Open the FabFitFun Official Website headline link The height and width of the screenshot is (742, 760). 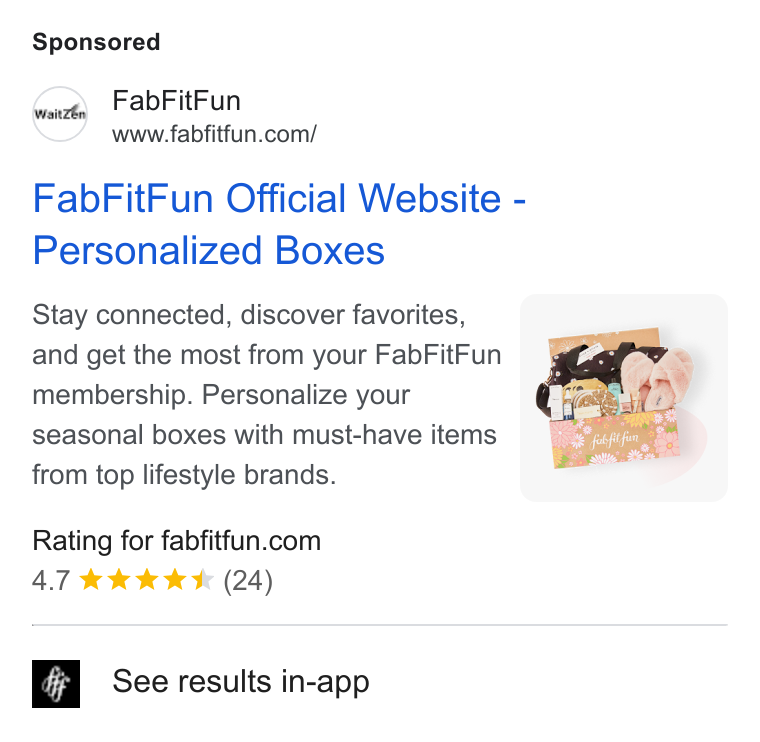click(x=279, y=198)
